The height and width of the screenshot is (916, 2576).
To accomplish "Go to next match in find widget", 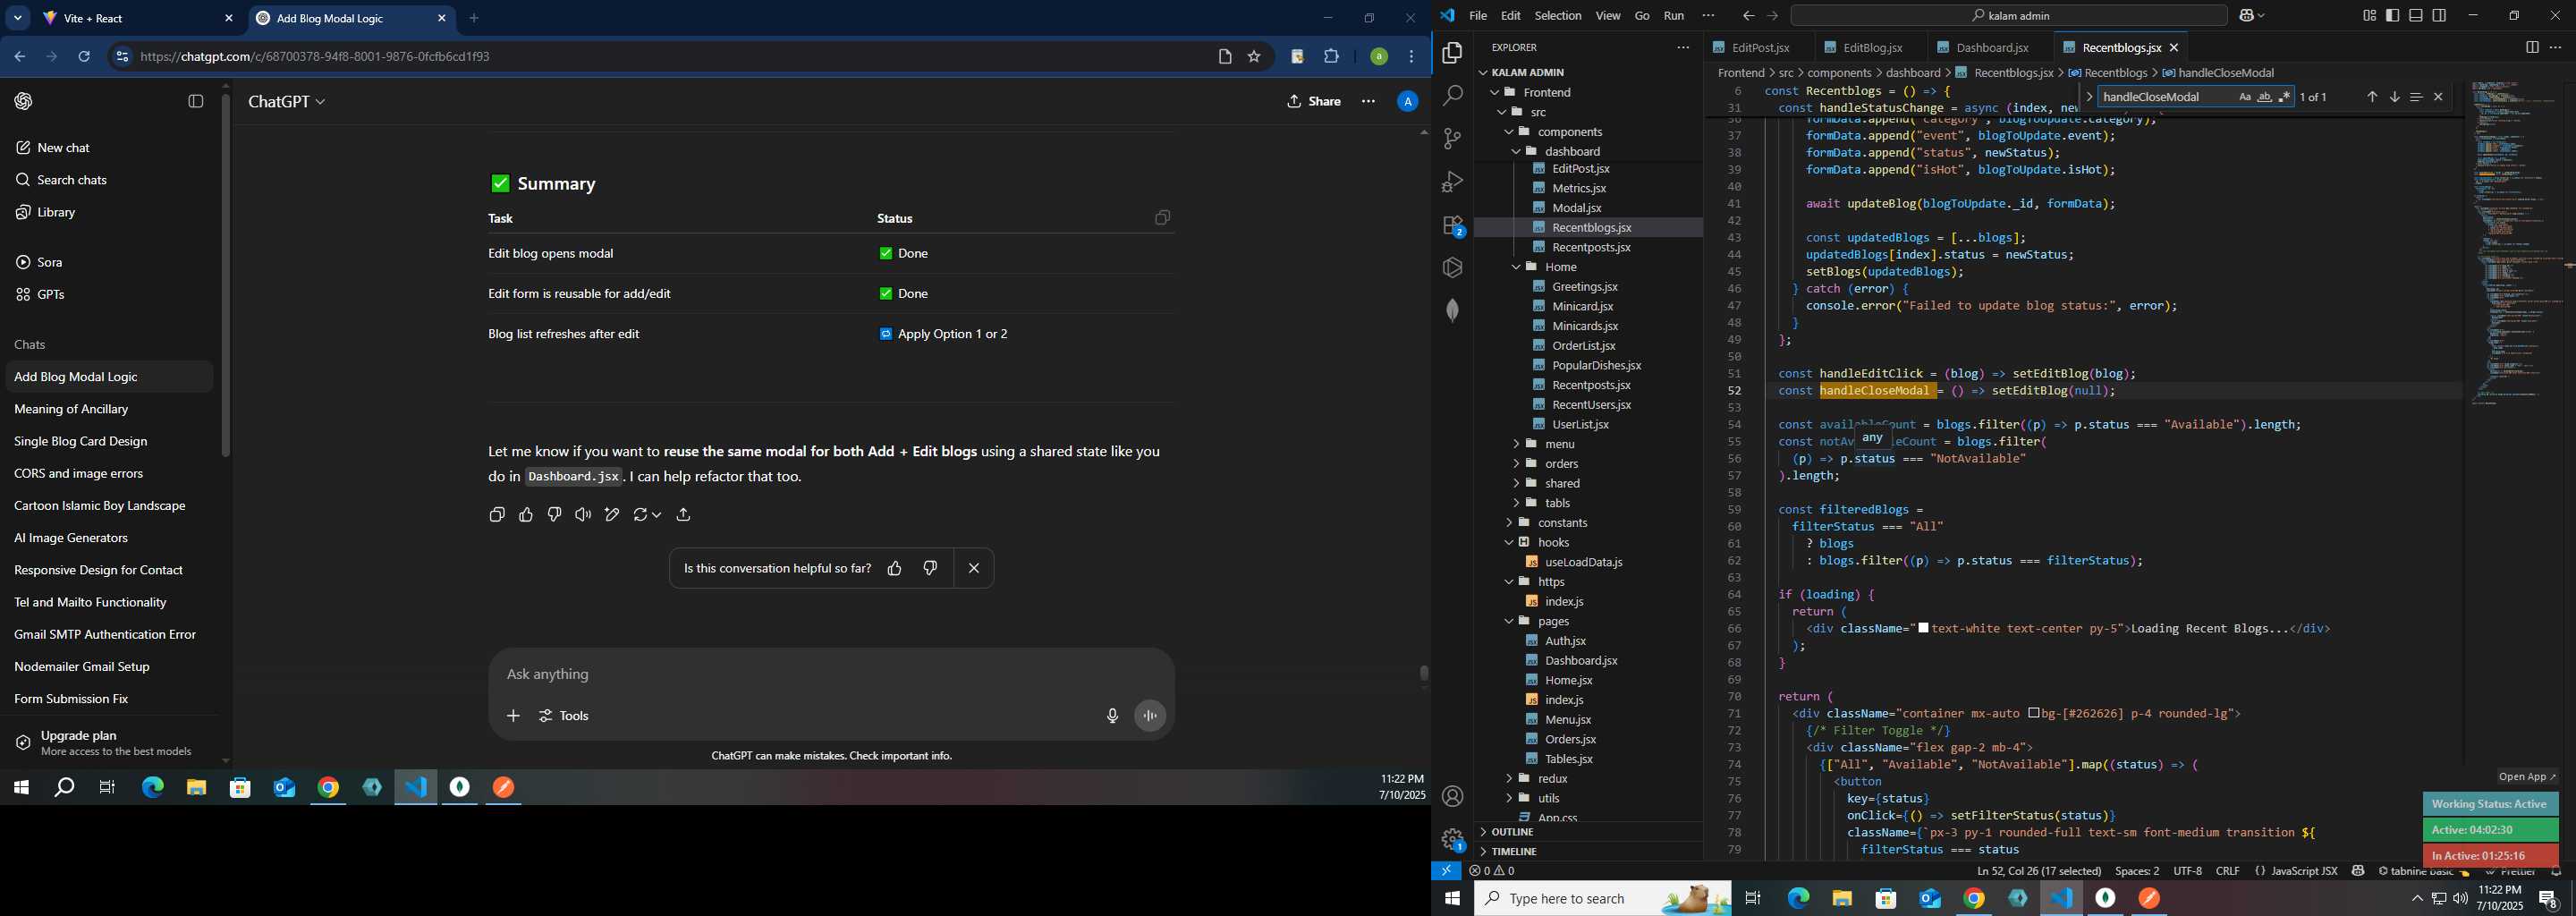I will pyautogui.click(x=2394, y=97).
